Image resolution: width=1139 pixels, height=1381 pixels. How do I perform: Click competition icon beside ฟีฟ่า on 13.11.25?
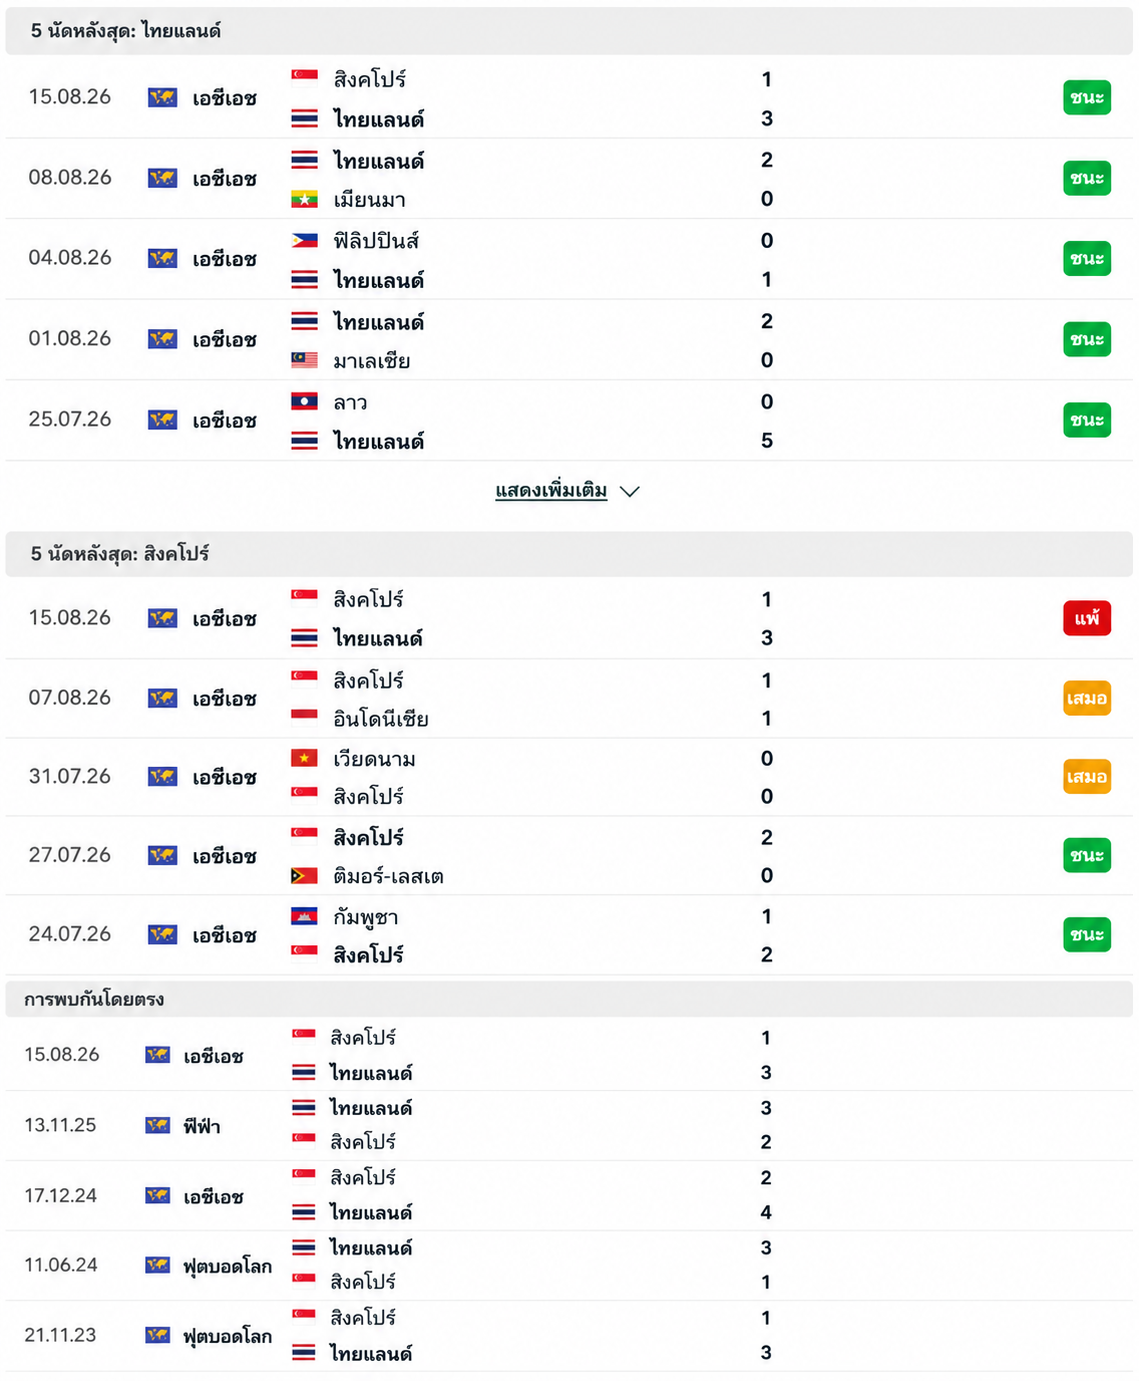[x=158, y=1125]
